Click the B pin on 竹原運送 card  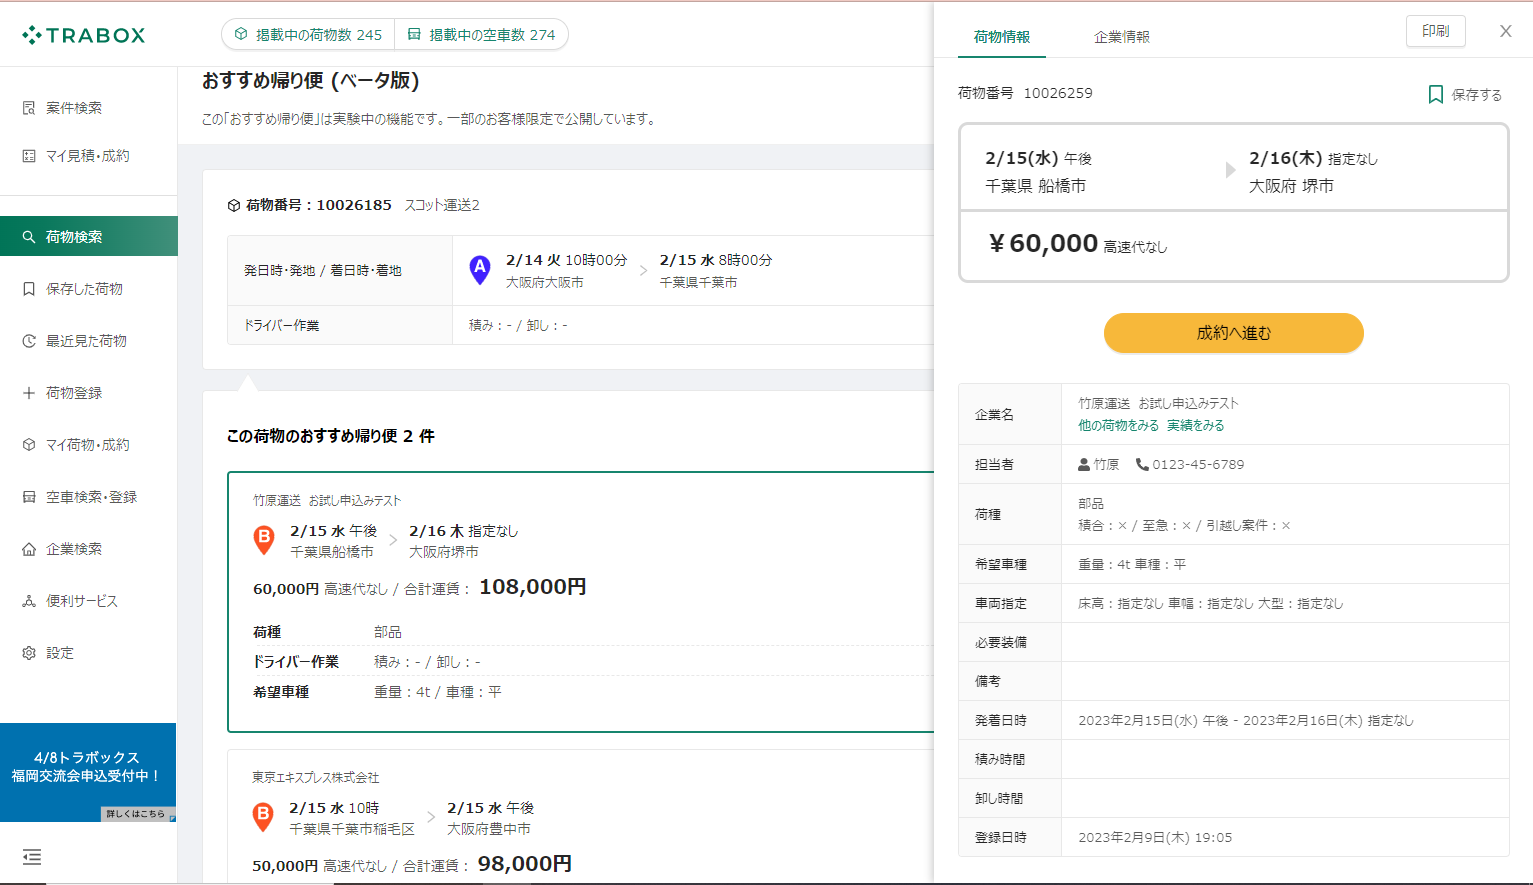click(264, 540)
